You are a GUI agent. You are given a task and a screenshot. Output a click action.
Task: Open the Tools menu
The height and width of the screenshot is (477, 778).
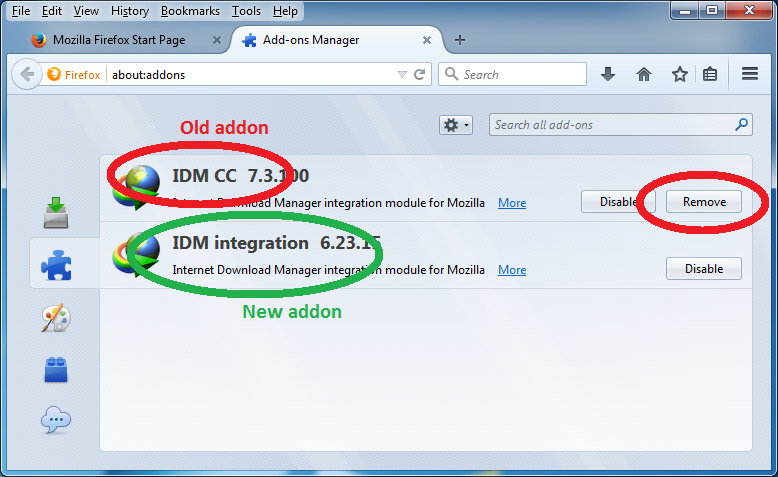(246, 11)
